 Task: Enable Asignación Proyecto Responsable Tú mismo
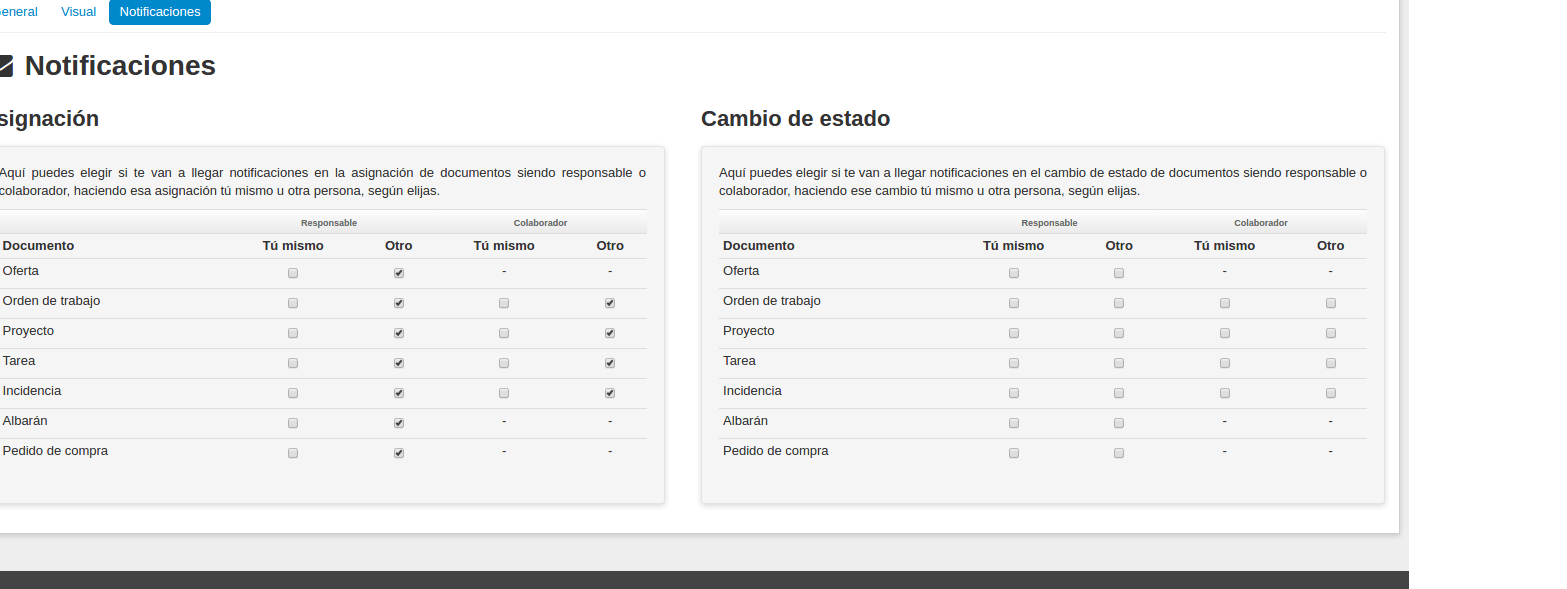[x=293, y=333]
